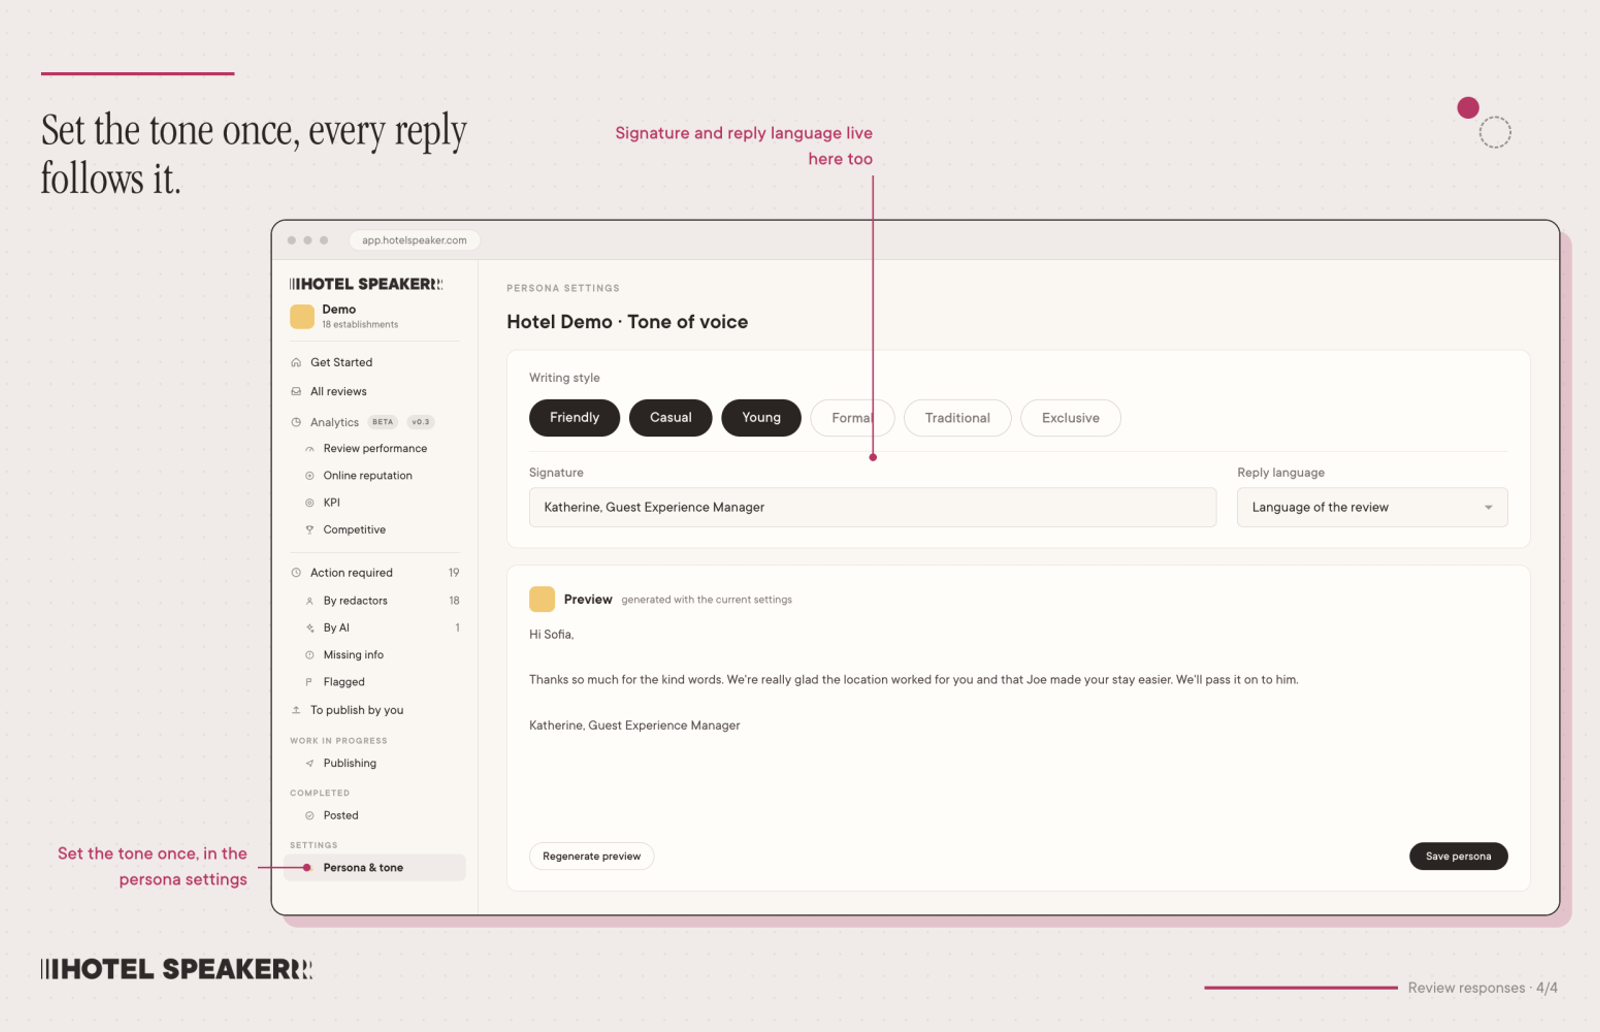Click the By redactors person icon
Screen dimensions: 1600x1032
tap(310, 601)
